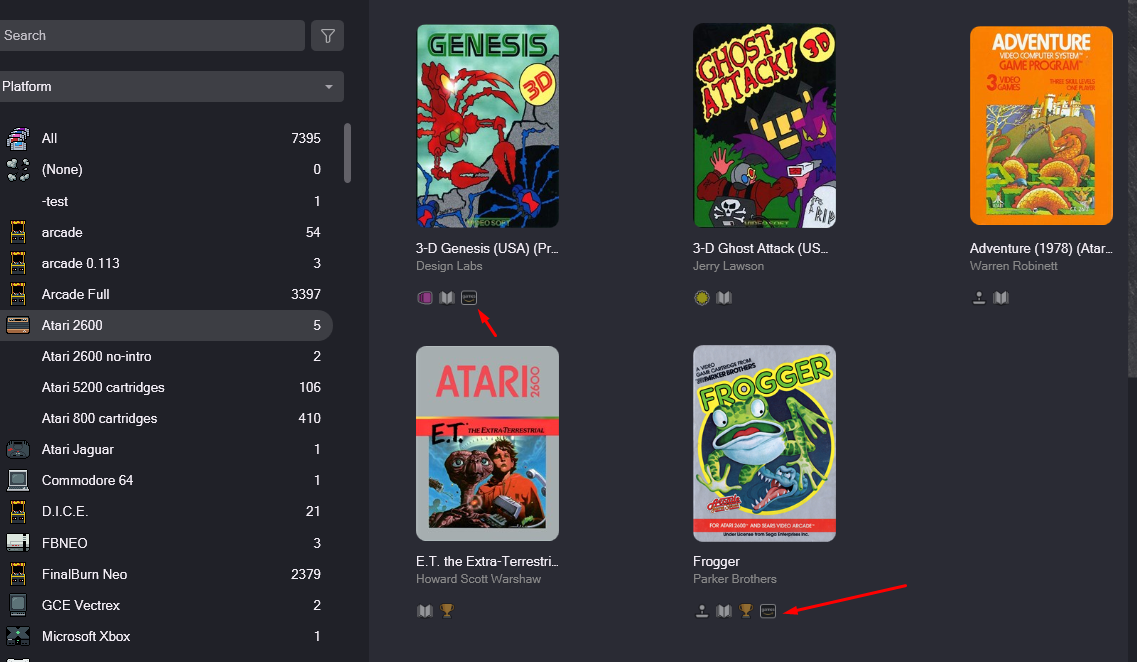
Task: Click the trophy badge under Frogger
Action: click(745, 611)
